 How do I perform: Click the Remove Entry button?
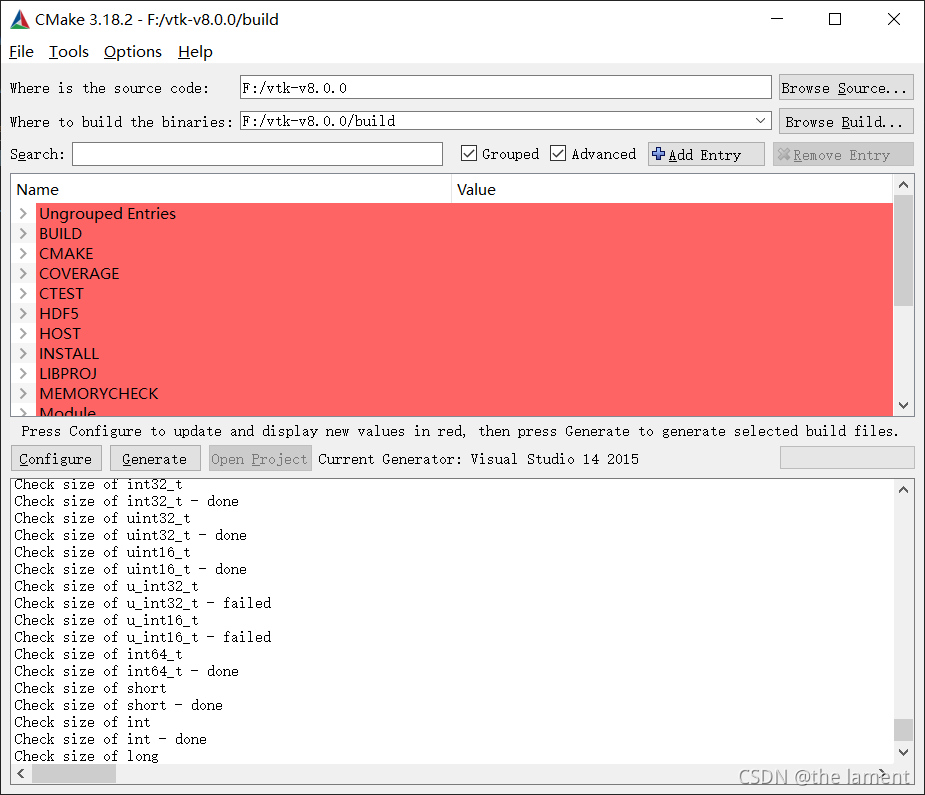click(x=843, y=155)
